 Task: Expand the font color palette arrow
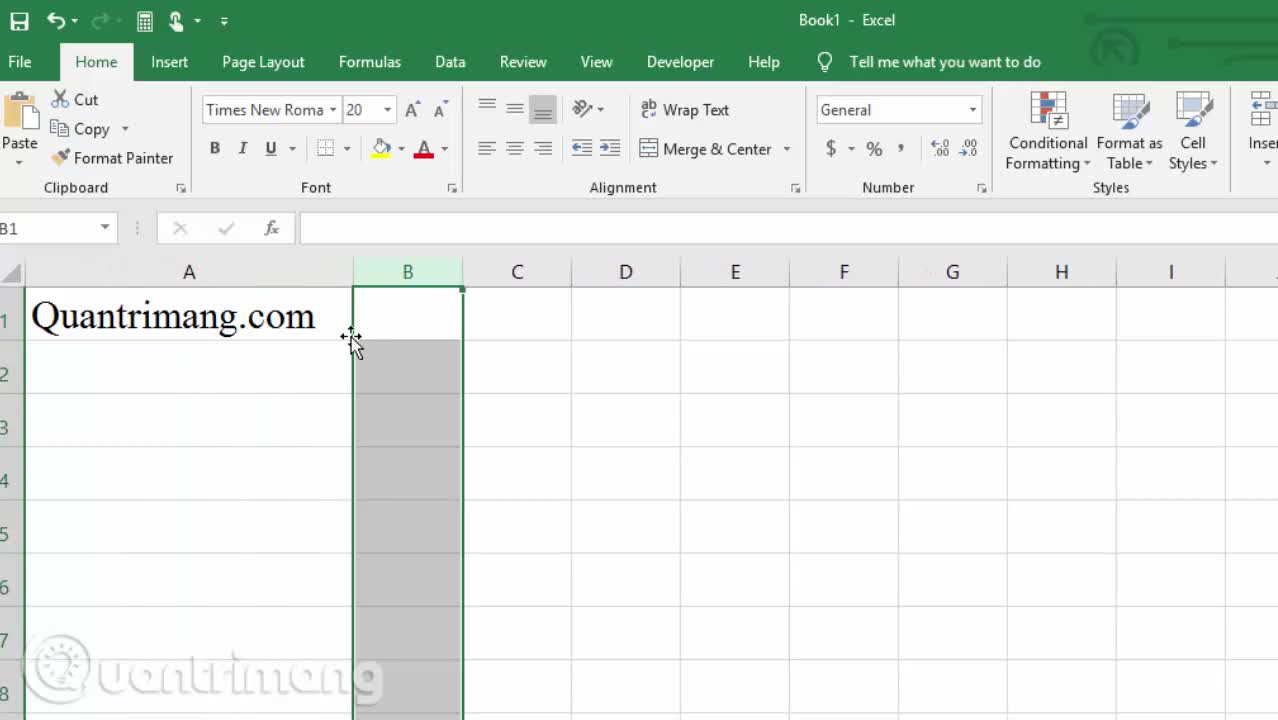(x=445, y=149)
